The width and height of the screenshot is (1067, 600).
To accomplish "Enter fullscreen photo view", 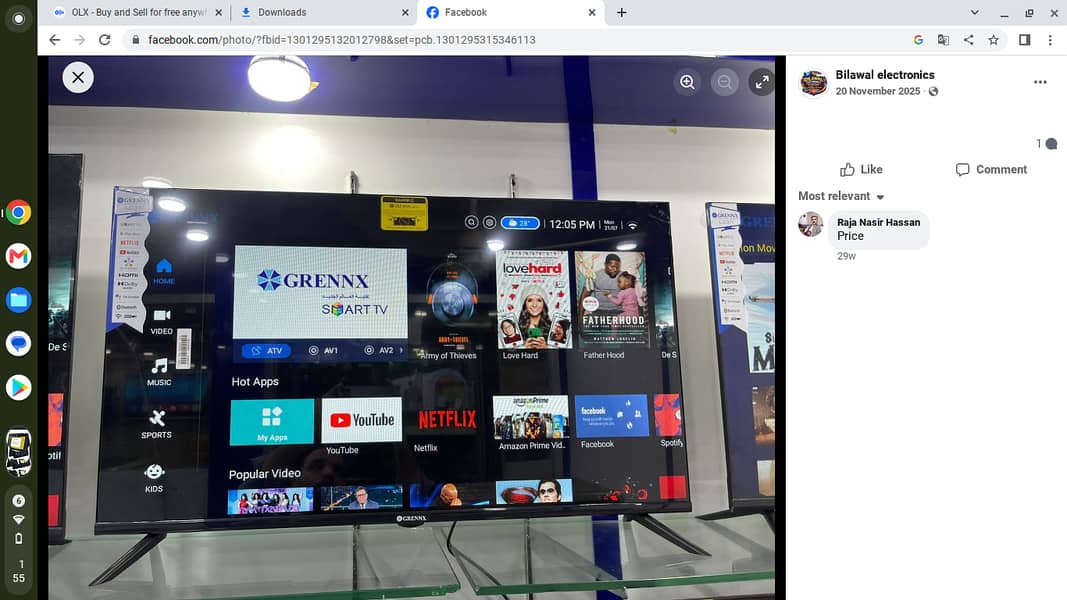I will click(761, 82).
